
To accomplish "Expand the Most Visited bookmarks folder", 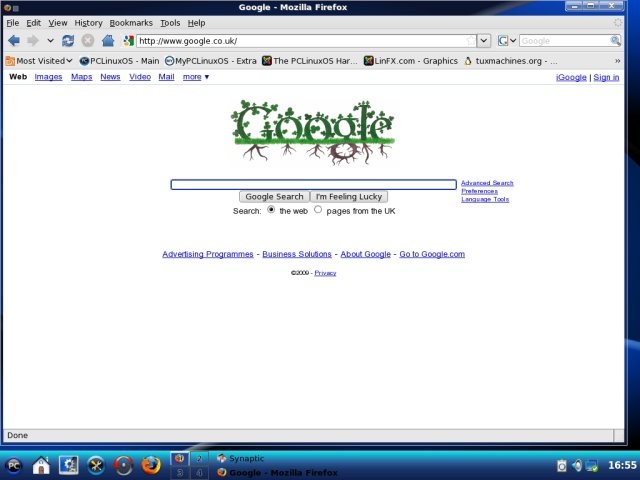I will pos(39,61).
